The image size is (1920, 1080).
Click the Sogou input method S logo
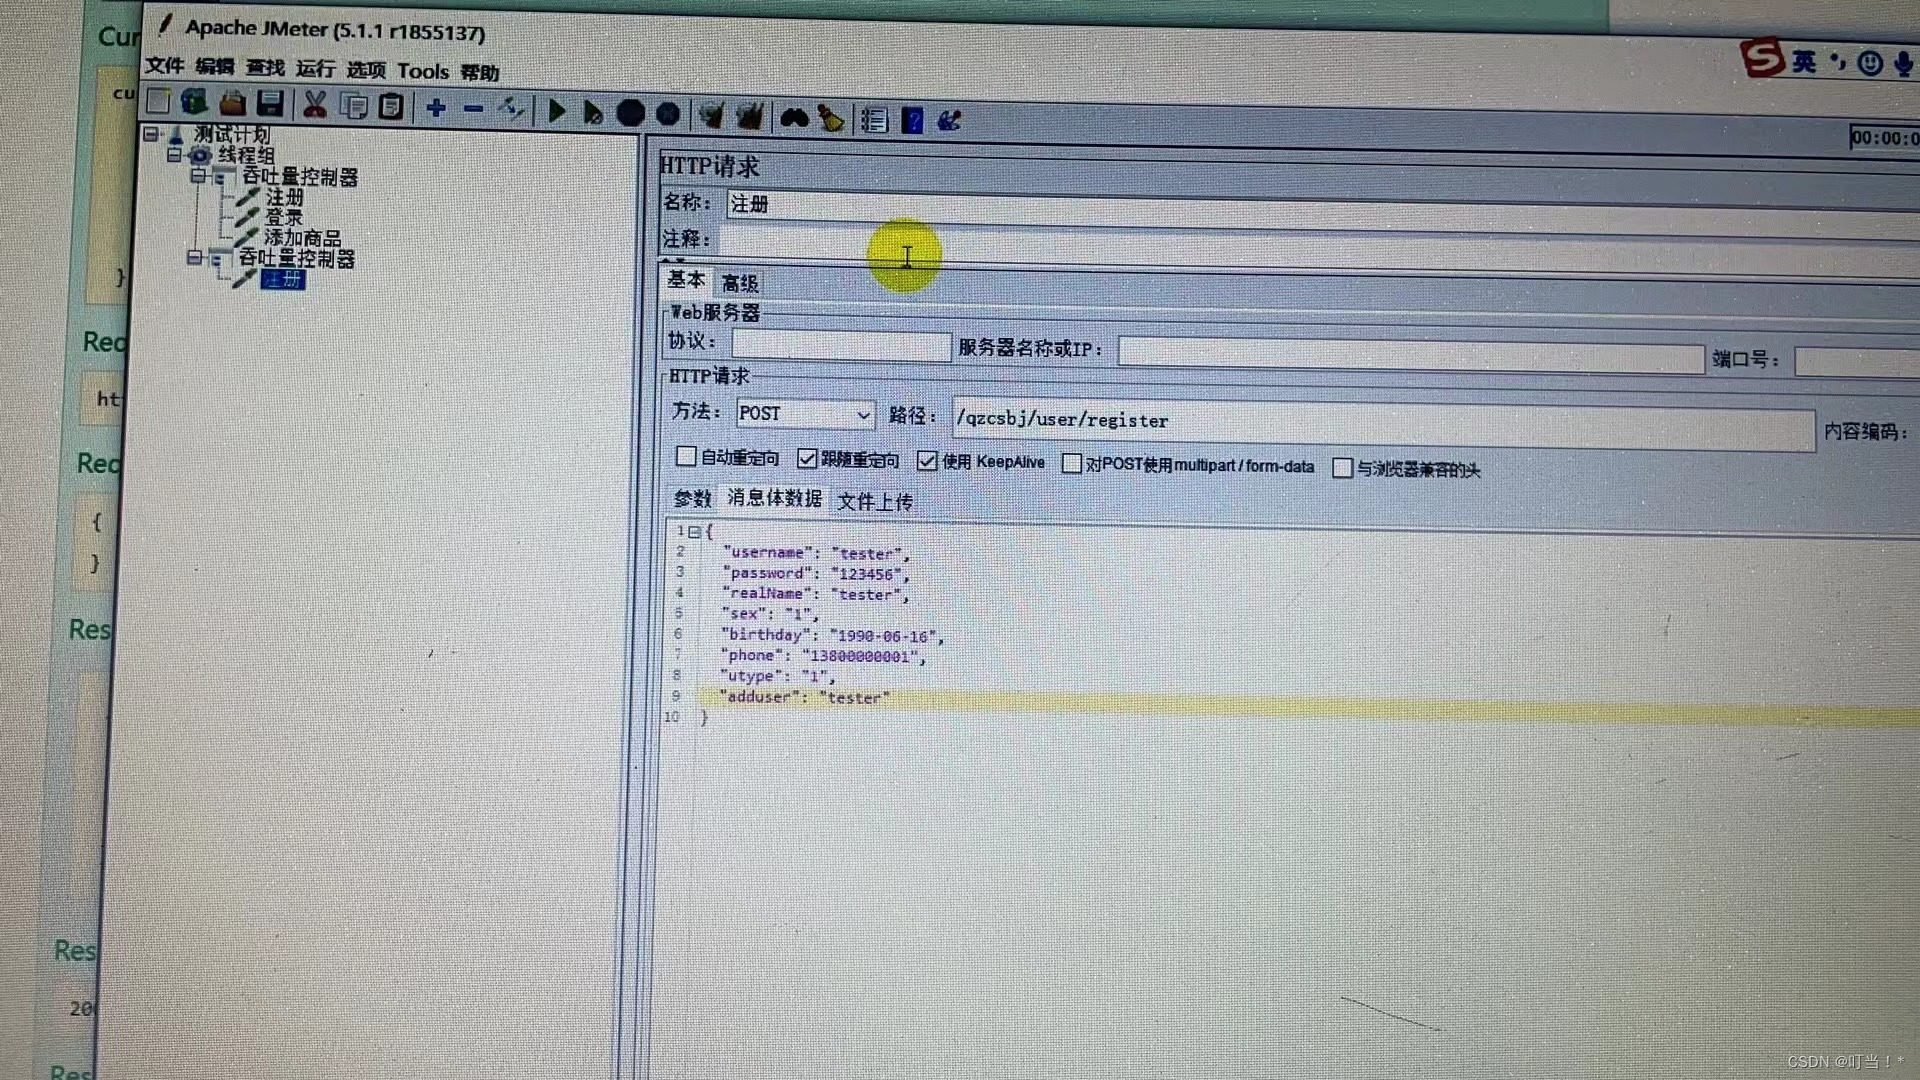(1762, 58)
